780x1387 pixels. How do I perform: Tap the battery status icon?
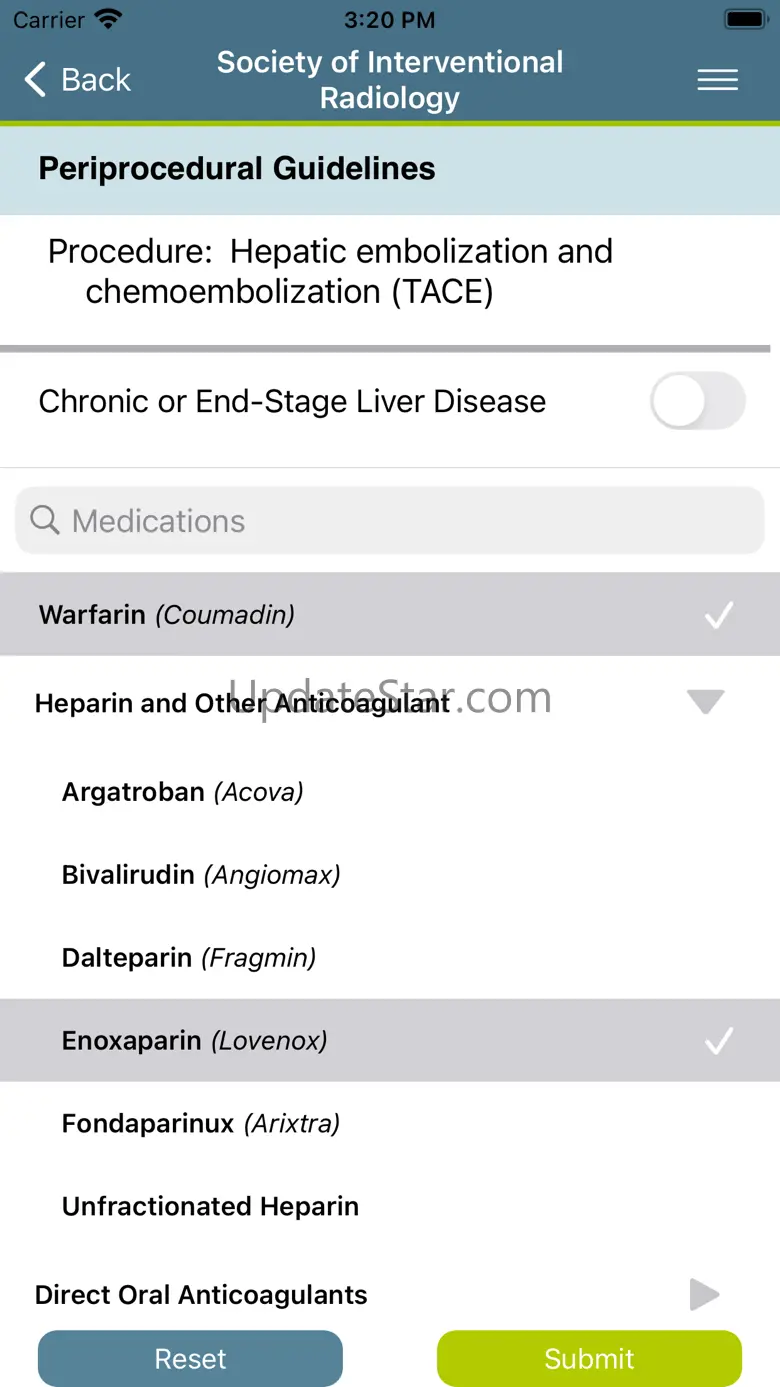pyautogui.click(x=744, y=19)
